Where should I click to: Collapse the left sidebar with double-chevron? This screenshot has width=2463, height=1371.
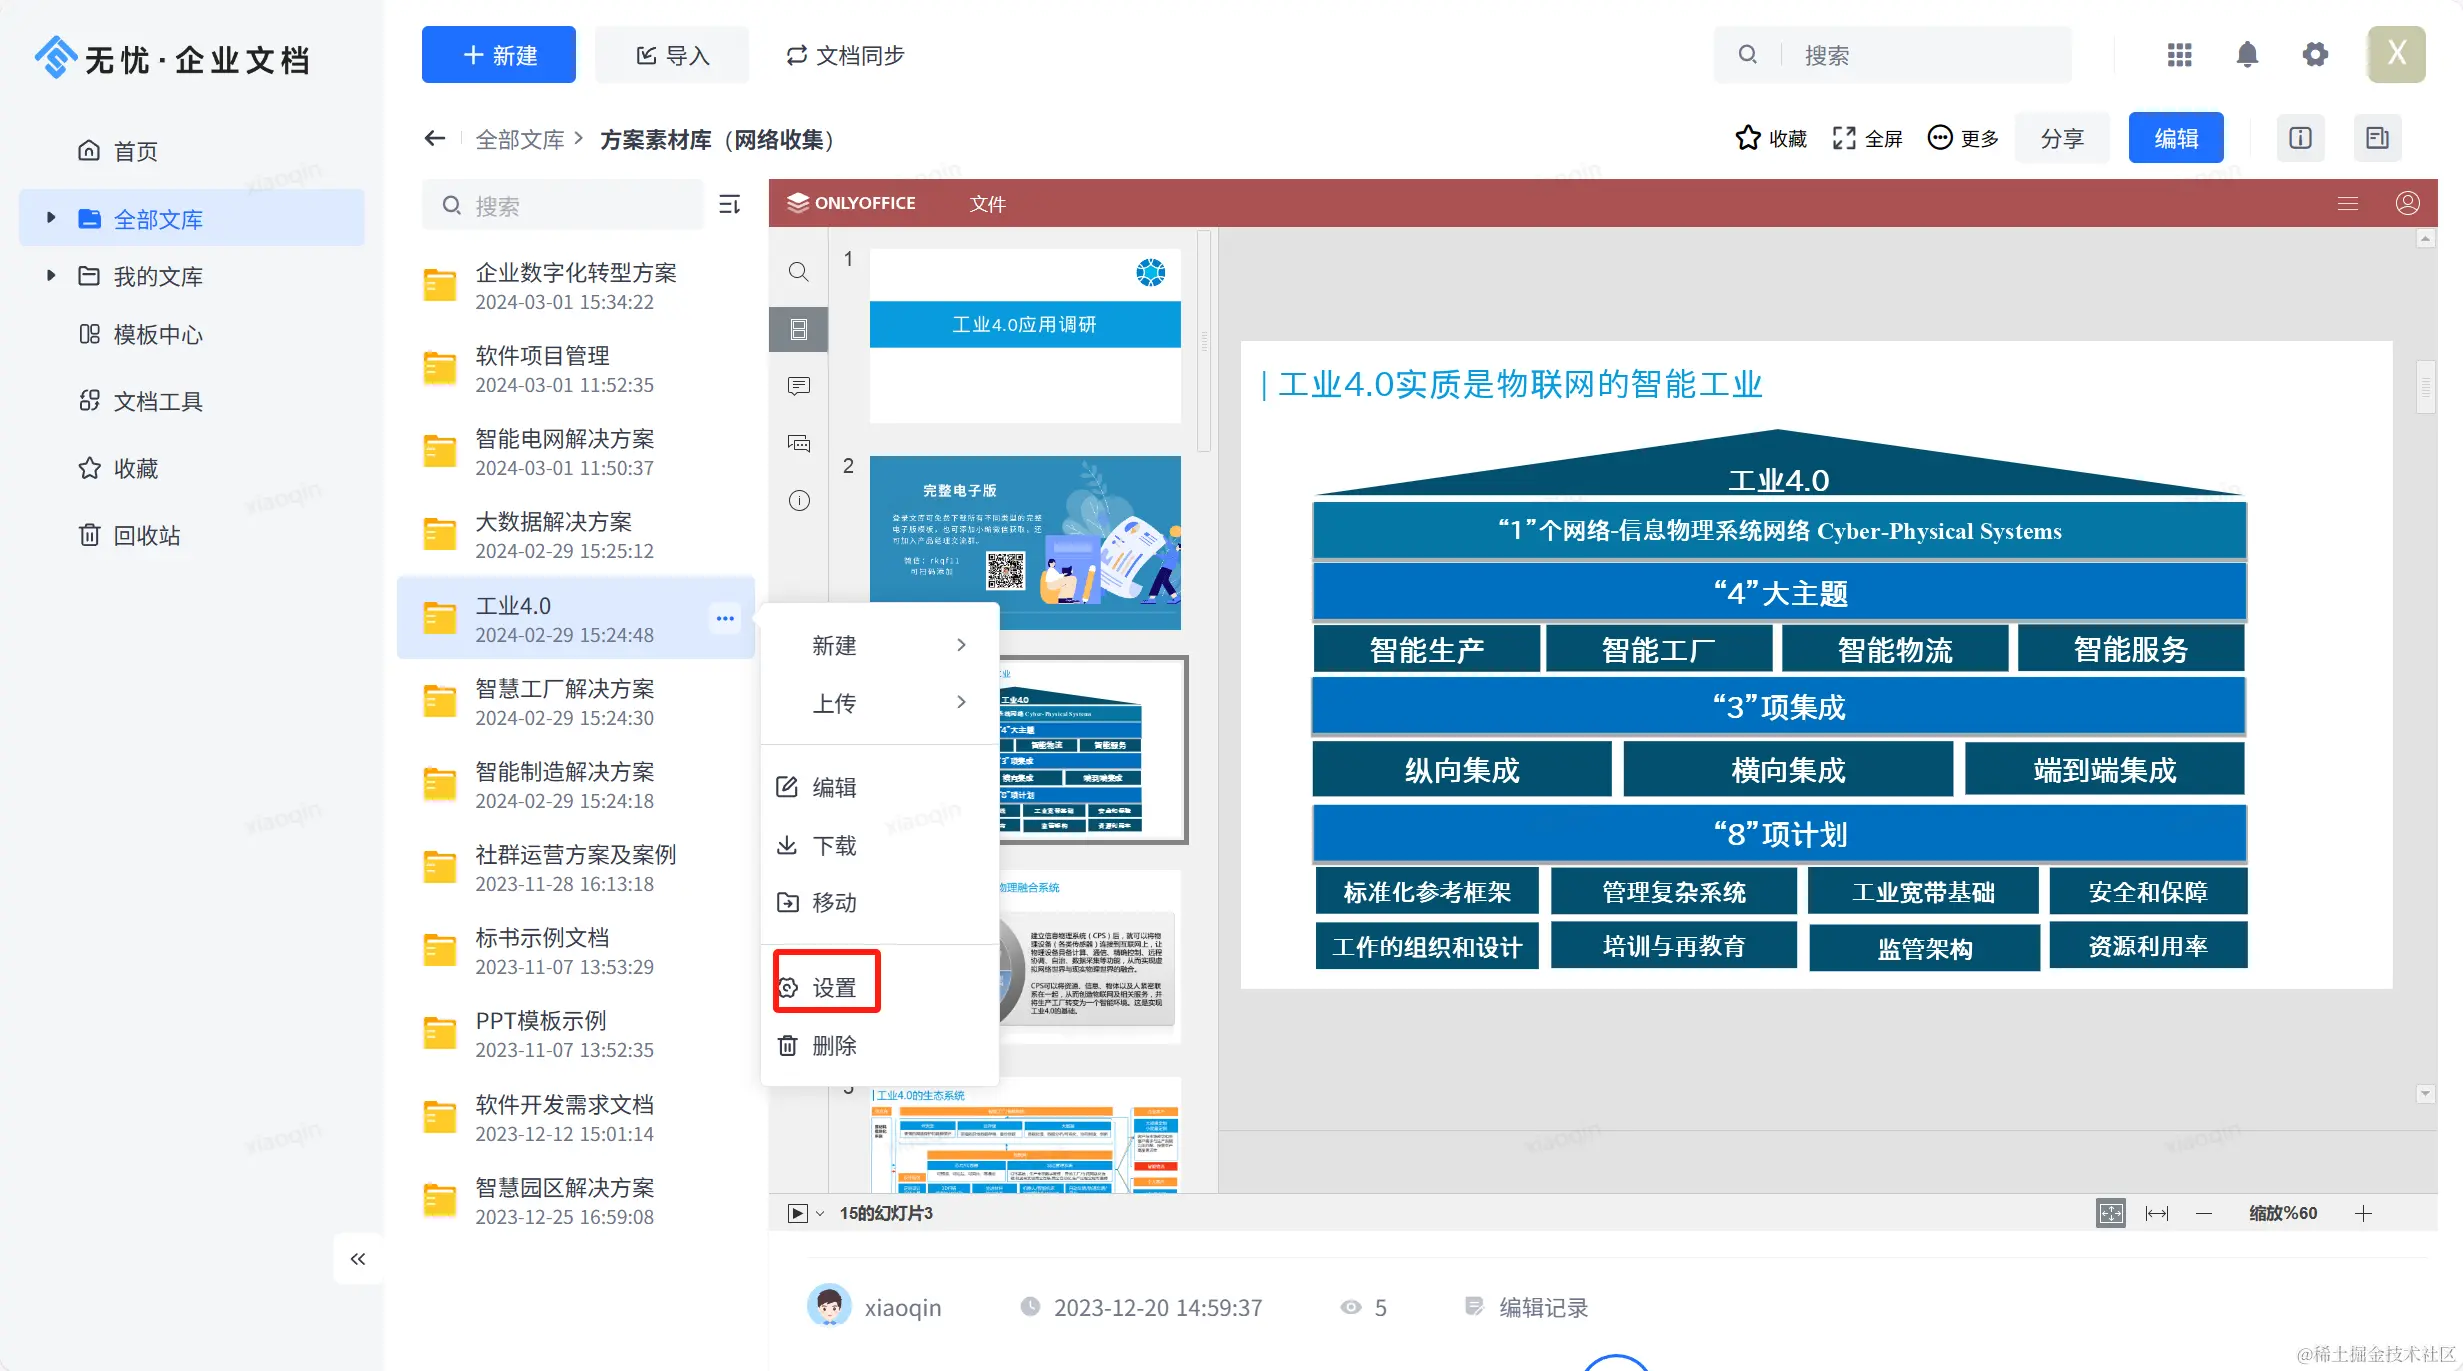tap(357, 1259)
